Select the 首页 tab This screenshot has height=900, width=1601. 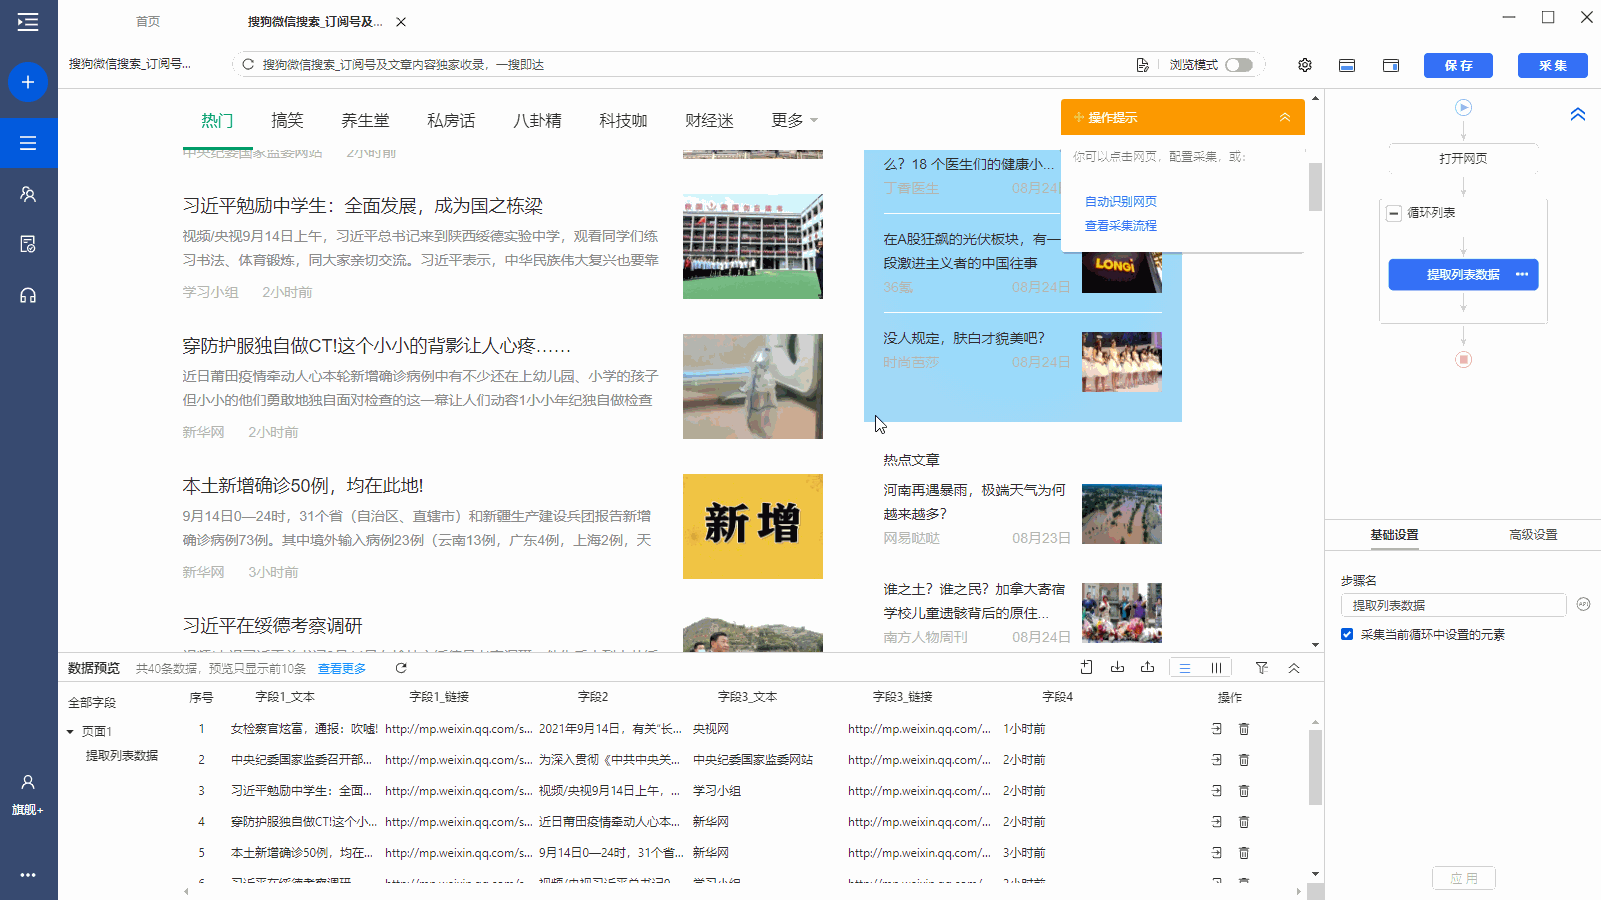click(148, 21)
